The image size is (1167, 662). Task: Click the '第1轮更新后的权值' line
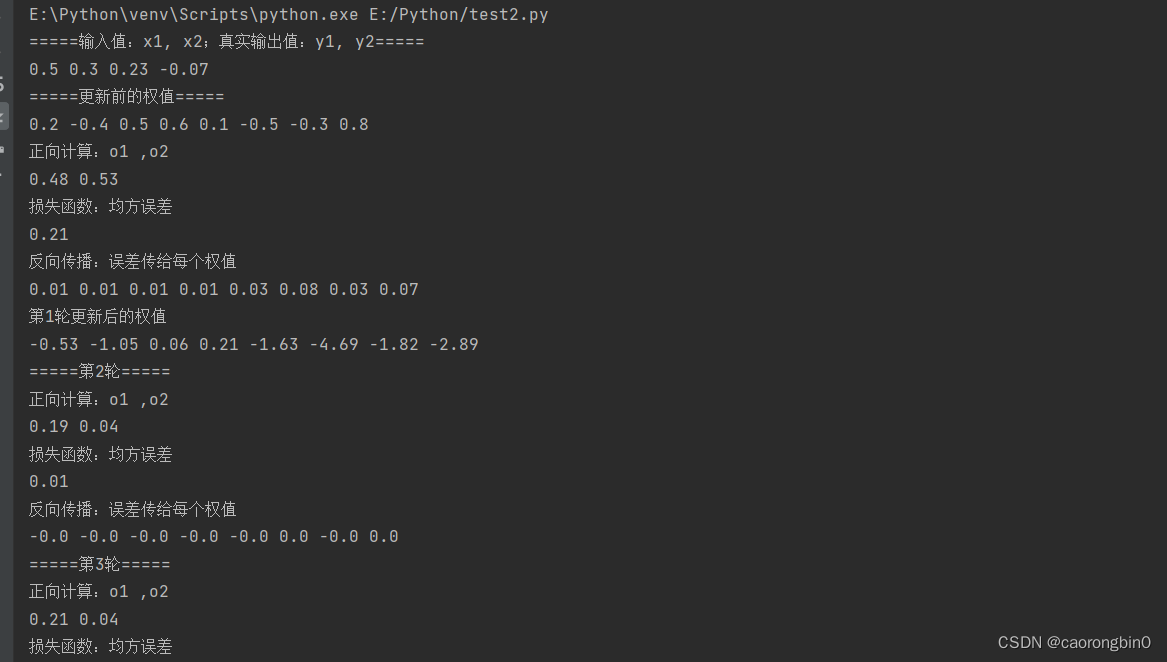pyautogui.click(x=97, y=316)
